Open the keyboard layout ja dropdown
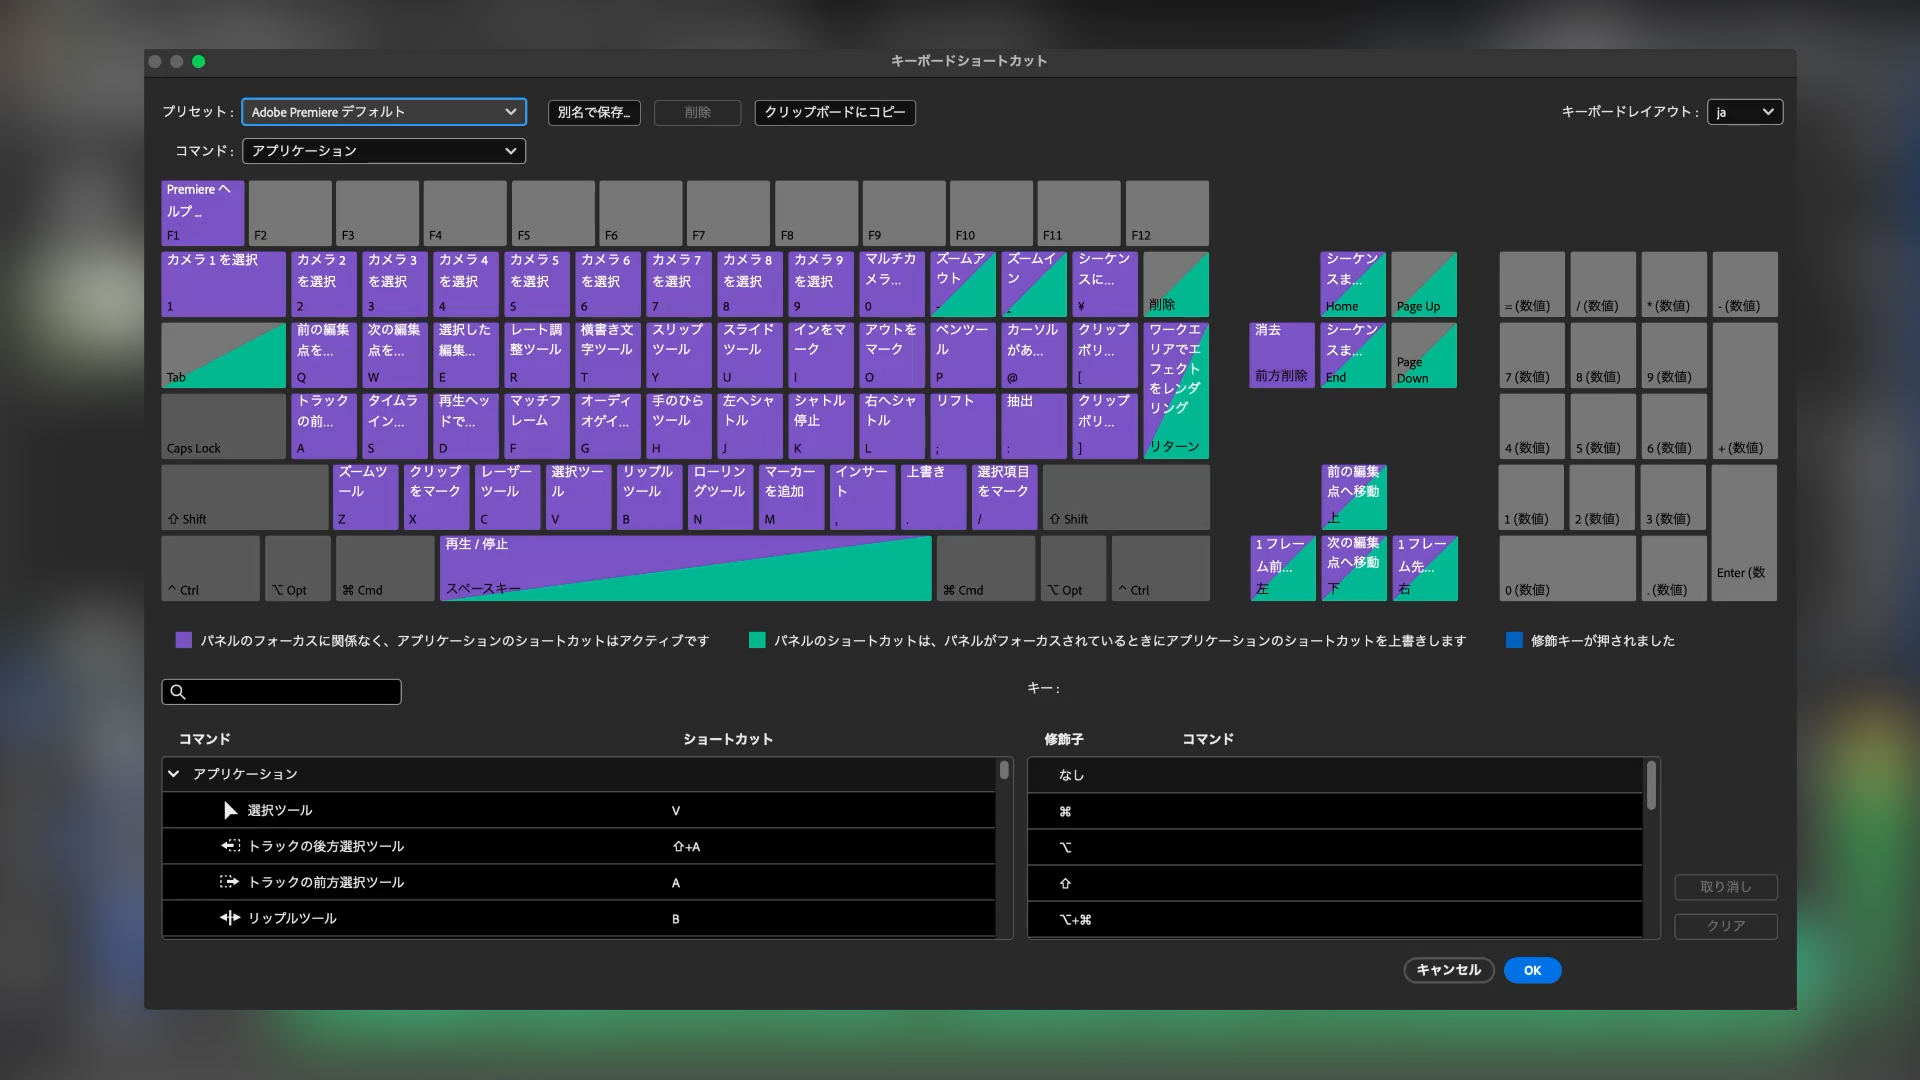1920x1080 pixels. pos(1744,112)
